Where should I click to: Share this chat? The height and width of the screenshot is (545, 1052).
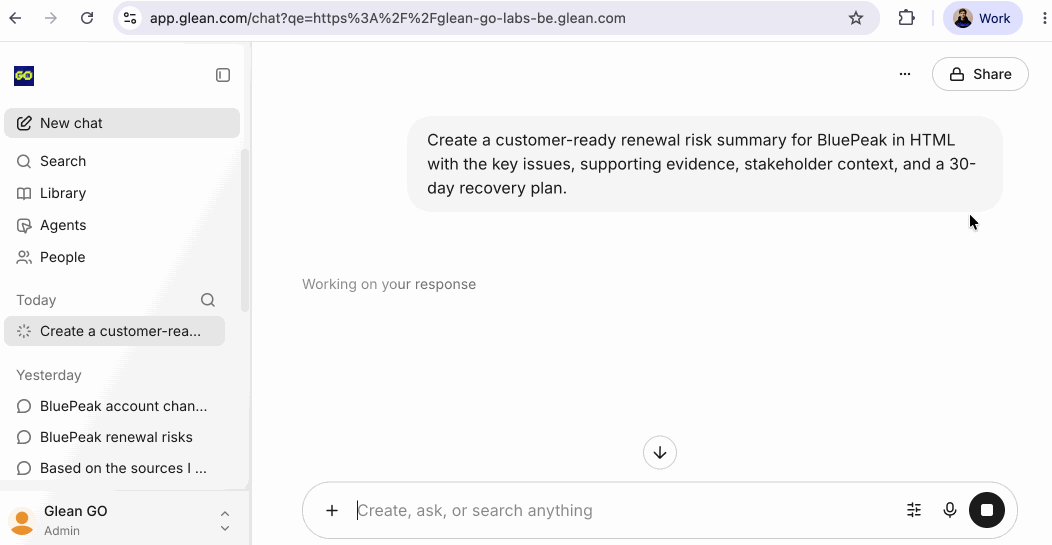[x=980, y=74]
